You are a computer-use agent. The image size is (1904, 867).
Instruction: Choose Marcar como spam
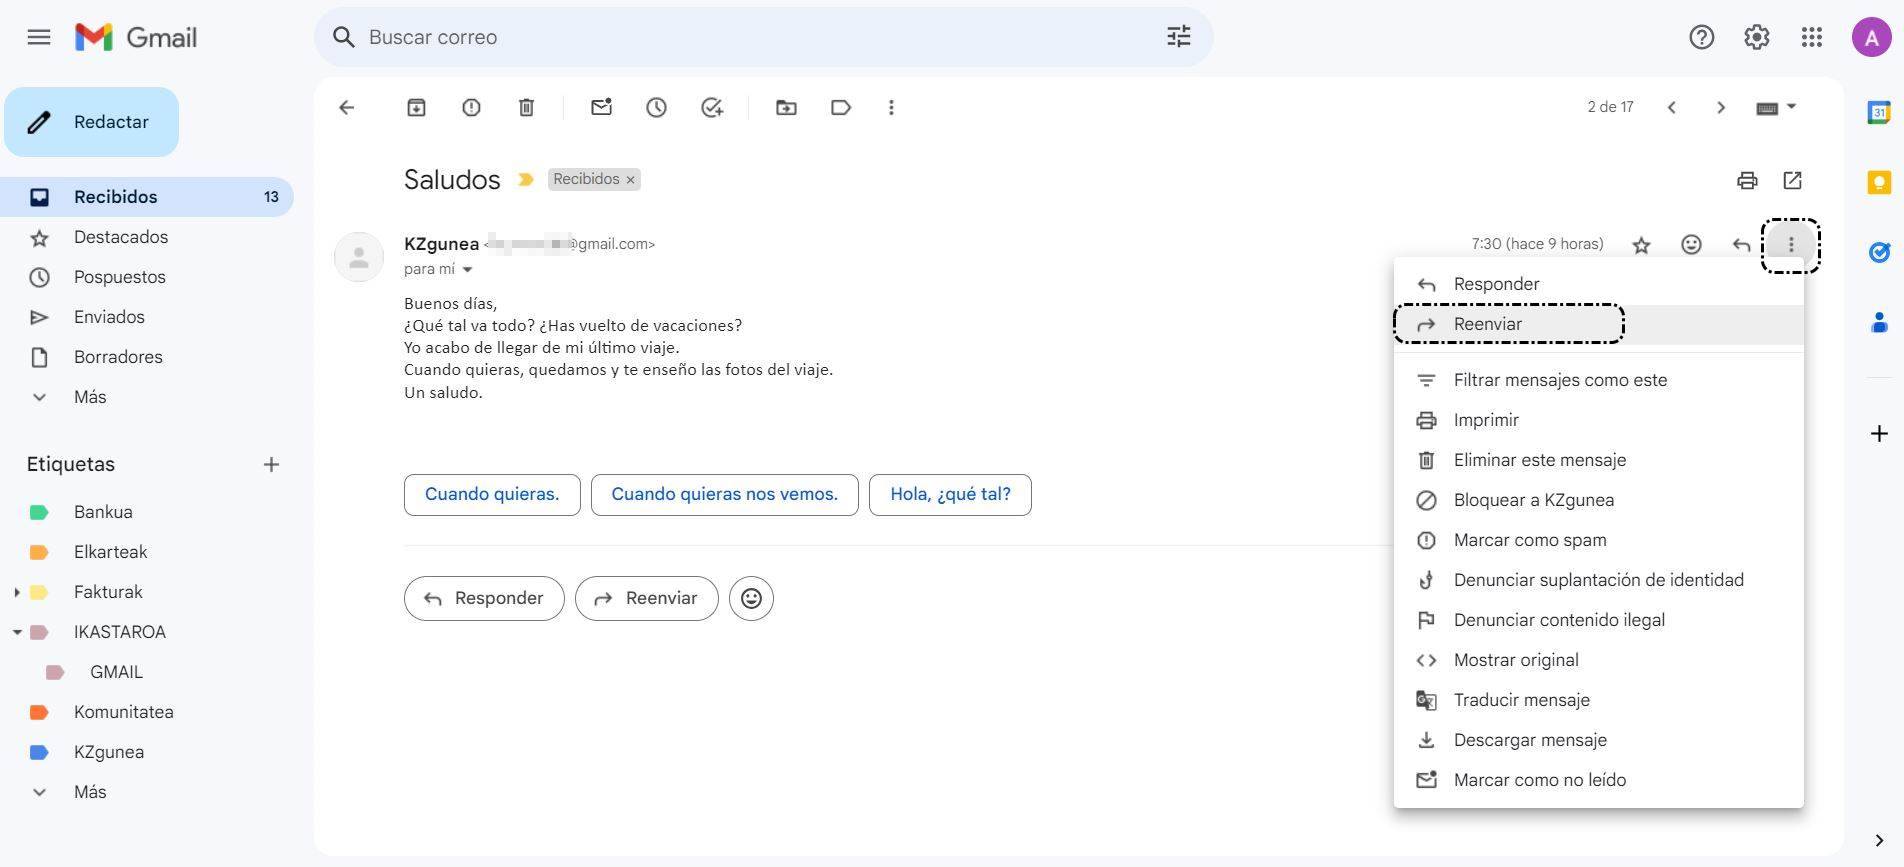1599,540
